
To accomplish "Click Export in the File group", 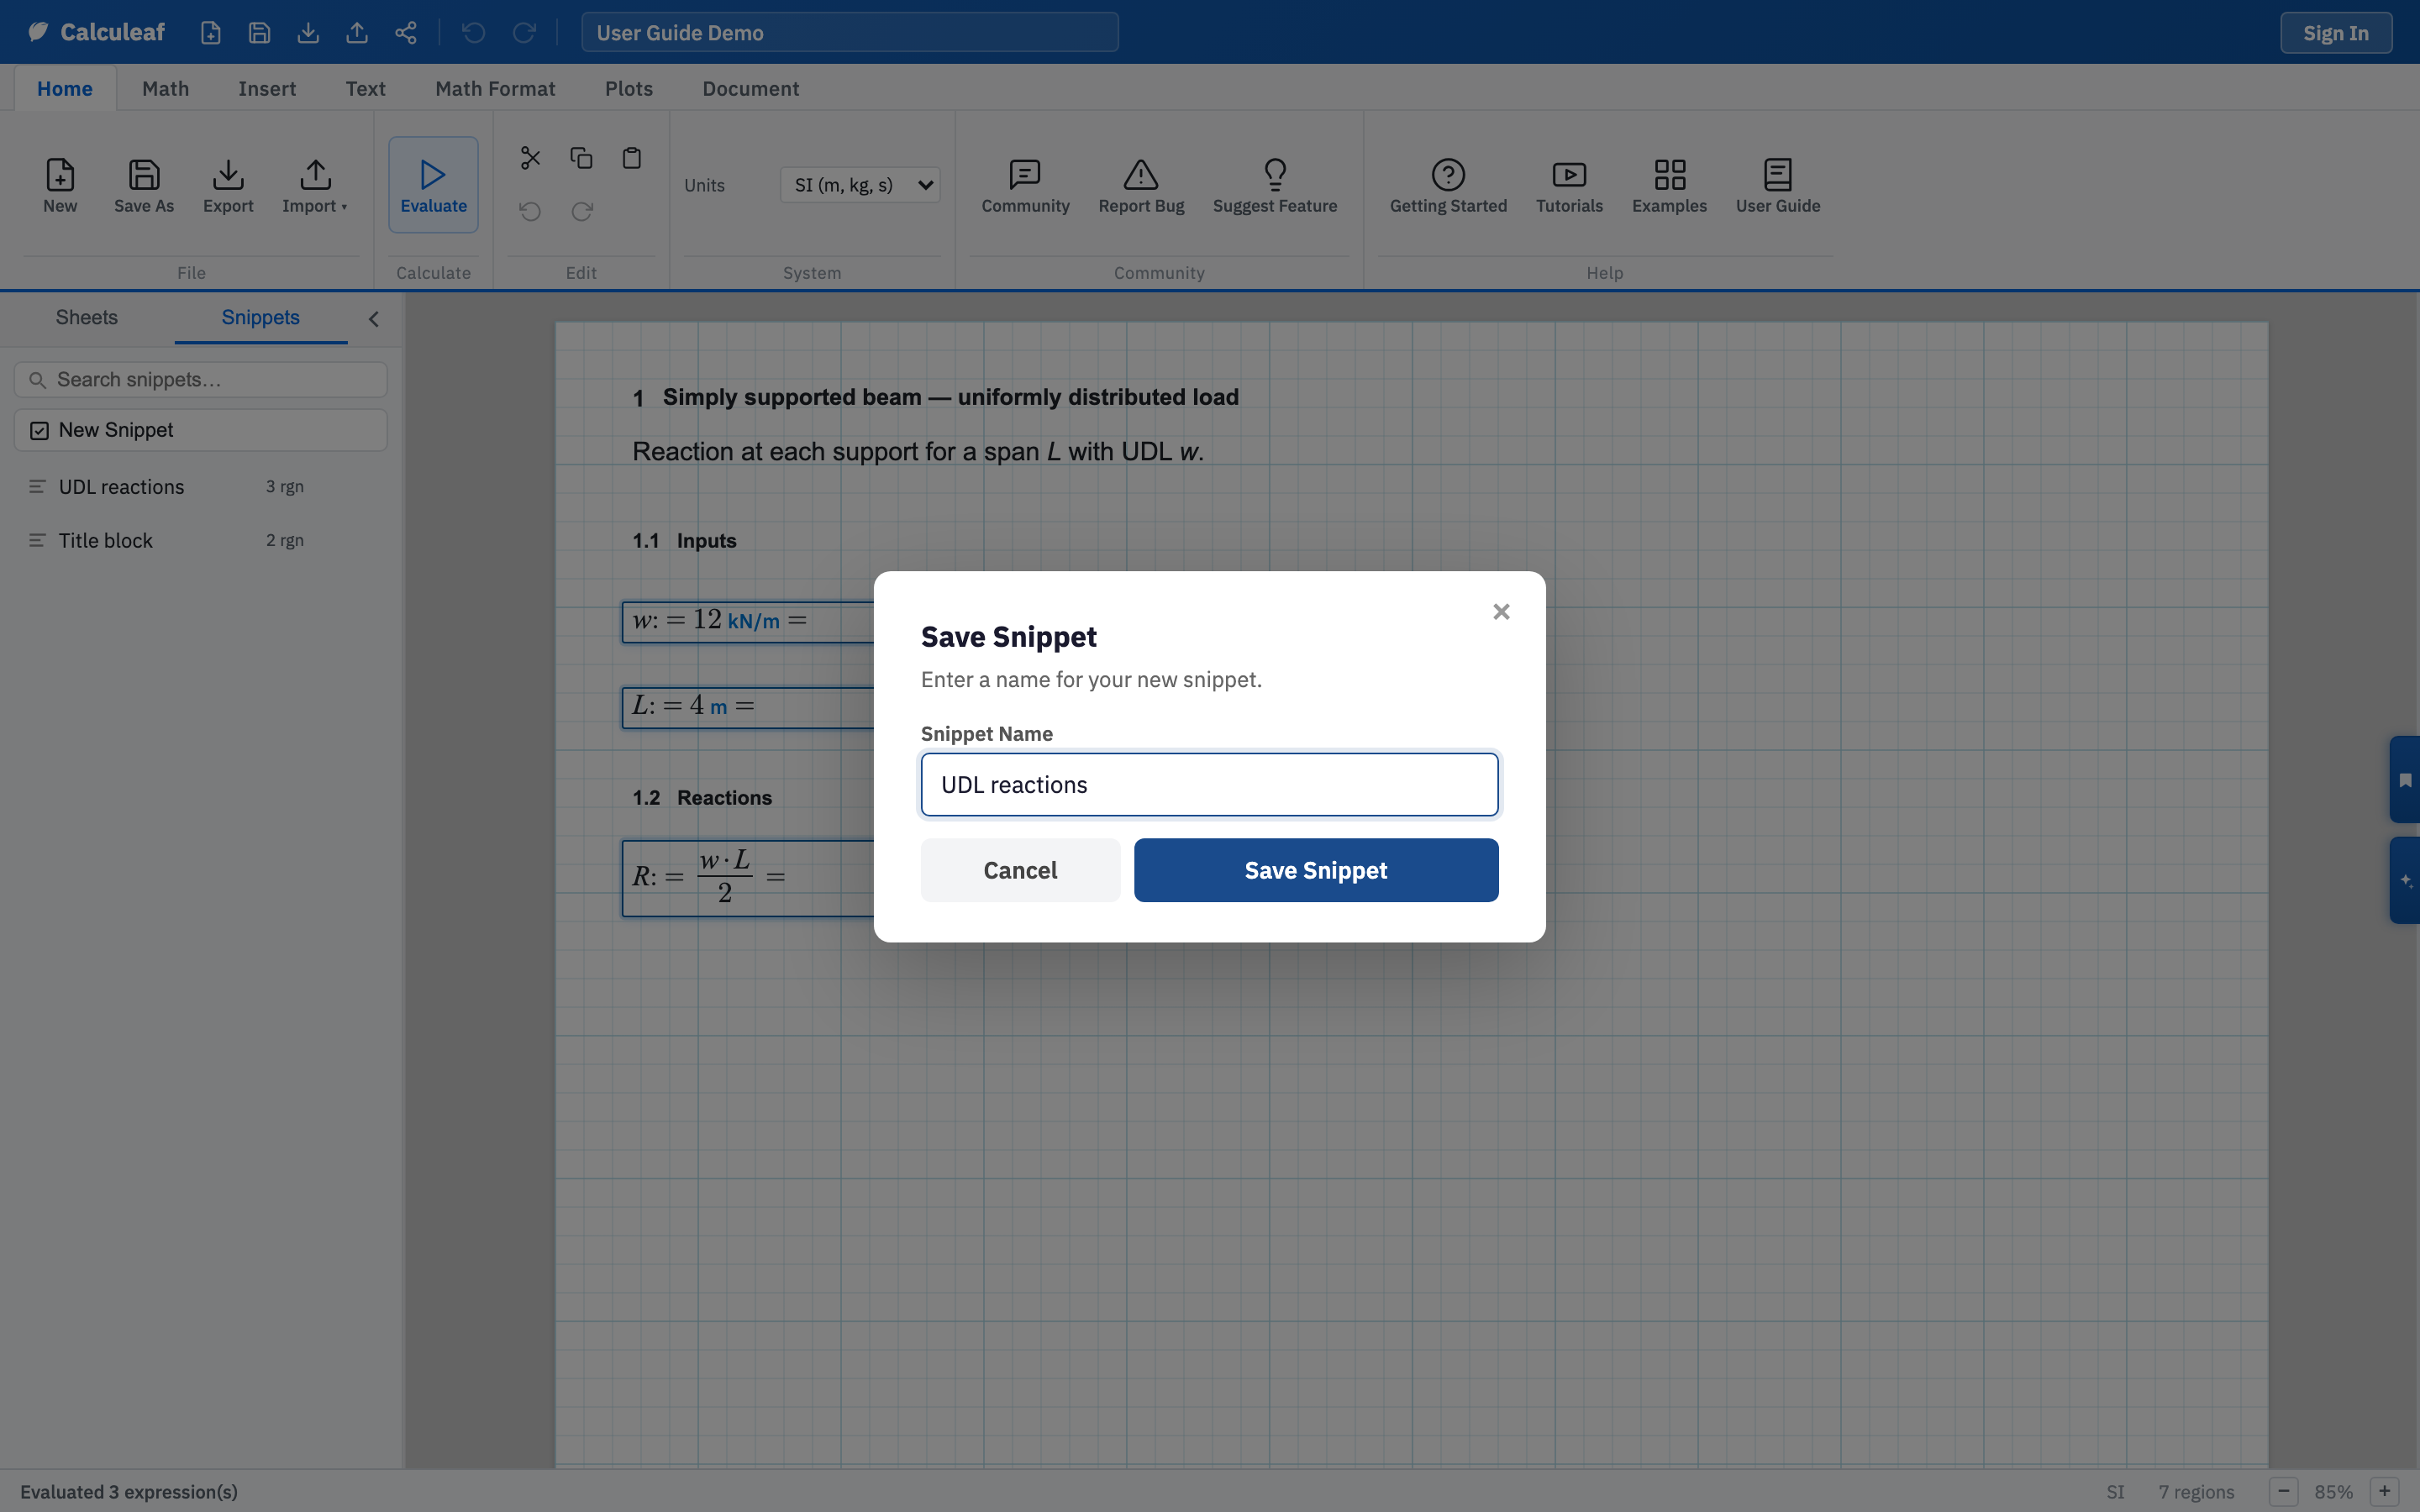I will pyautogui.click(x=228, y=185).
